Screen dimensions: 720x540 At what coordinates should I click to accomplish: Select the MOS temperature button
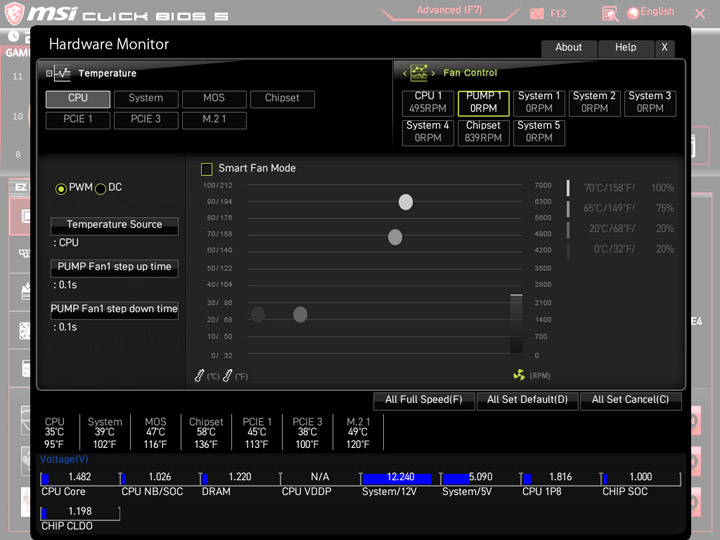pyautogui.click(x=214, y=99)
